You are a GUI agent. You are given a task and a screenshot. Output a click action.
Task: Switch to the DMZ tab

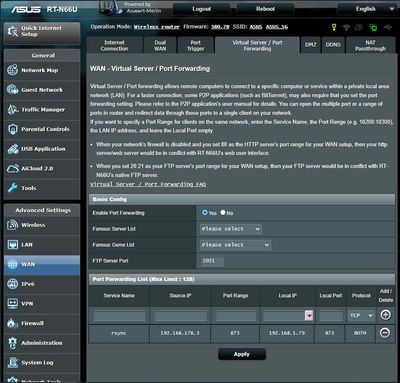311,45
